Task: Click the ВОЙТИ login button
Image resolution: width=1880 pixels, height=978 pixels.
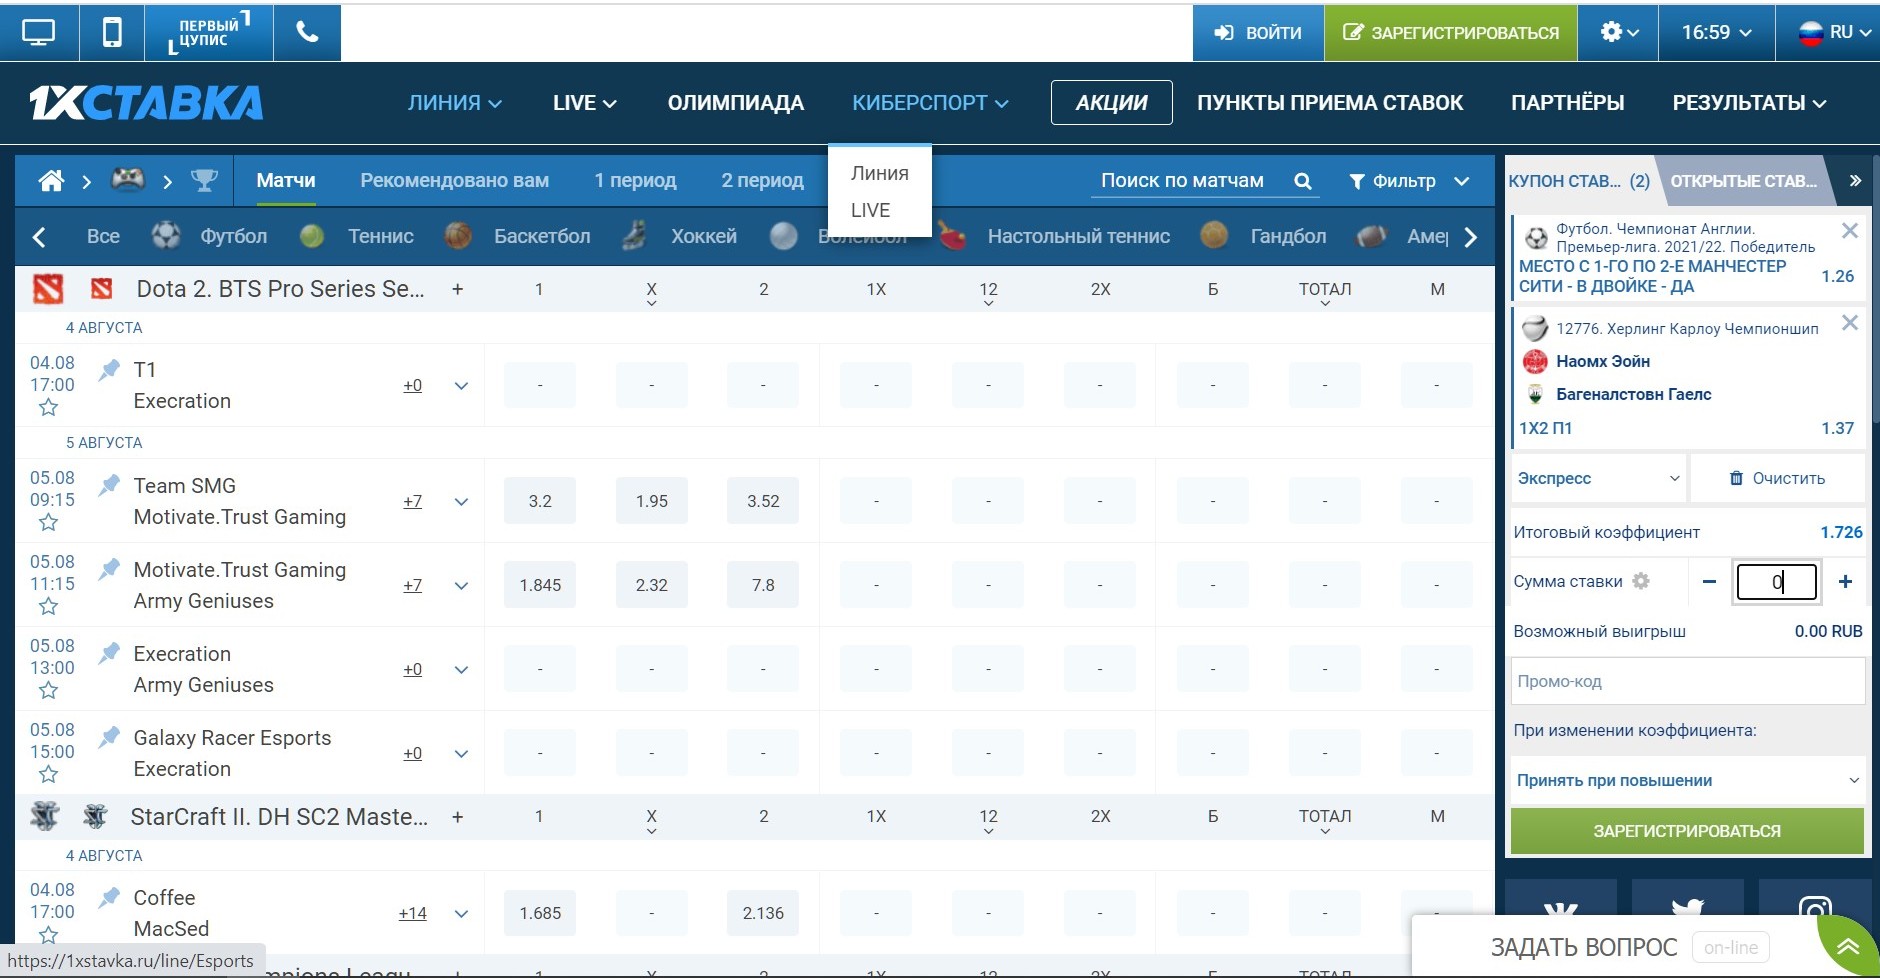Action: click(x=1258, y=33)
